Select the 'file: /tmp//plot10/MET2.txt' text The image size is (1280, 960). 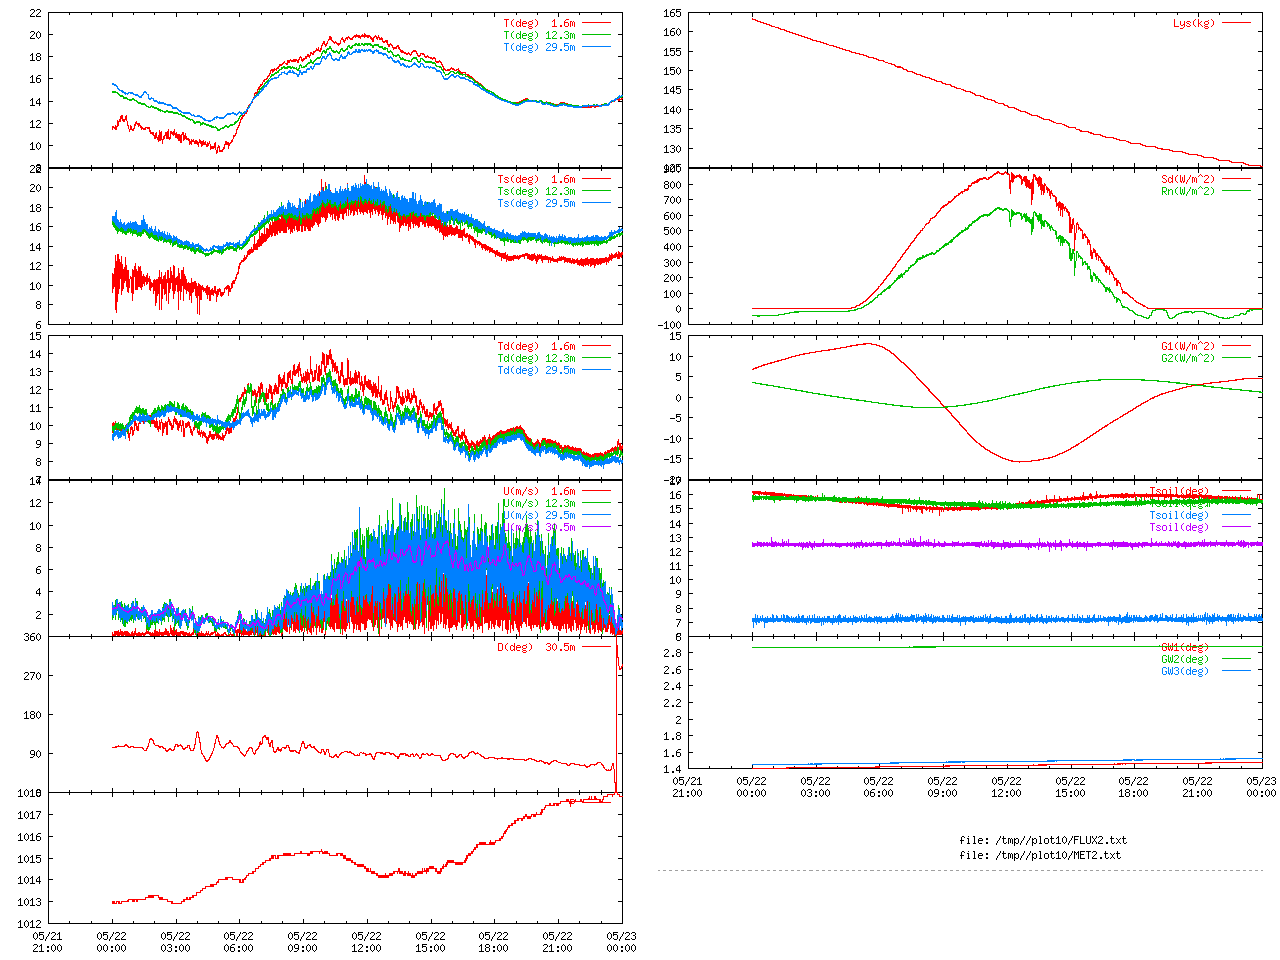pyautogui.click(x=1040, y=856)
